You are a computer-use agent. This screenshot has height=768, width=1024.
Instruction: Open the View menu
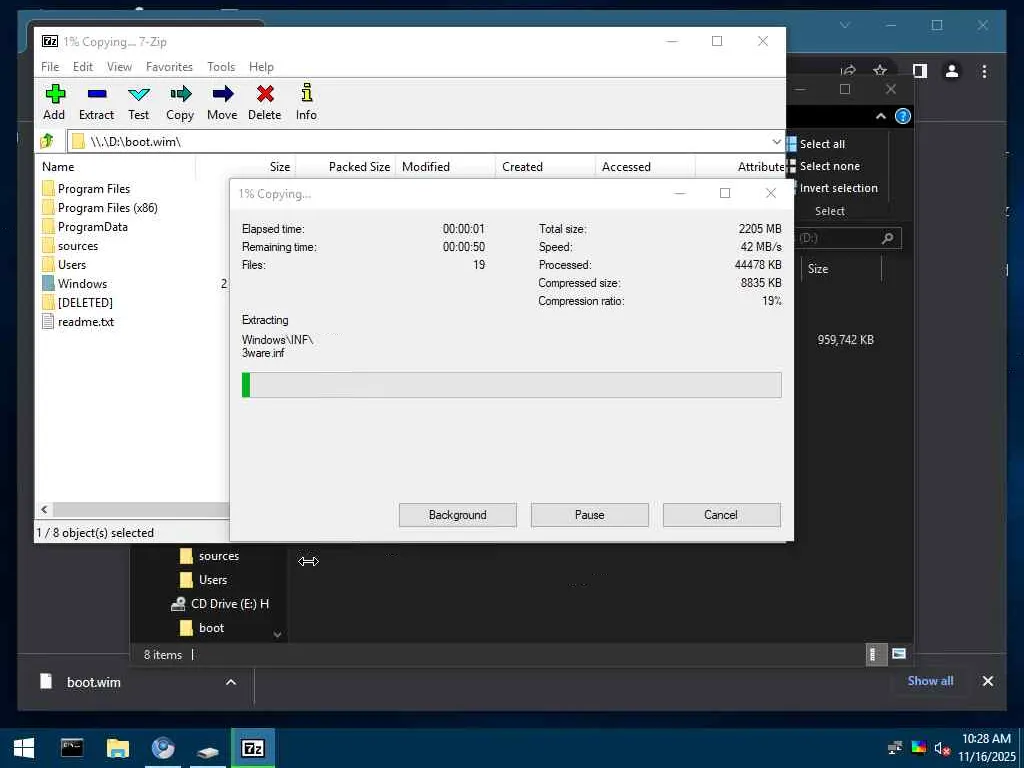point(120,67)
